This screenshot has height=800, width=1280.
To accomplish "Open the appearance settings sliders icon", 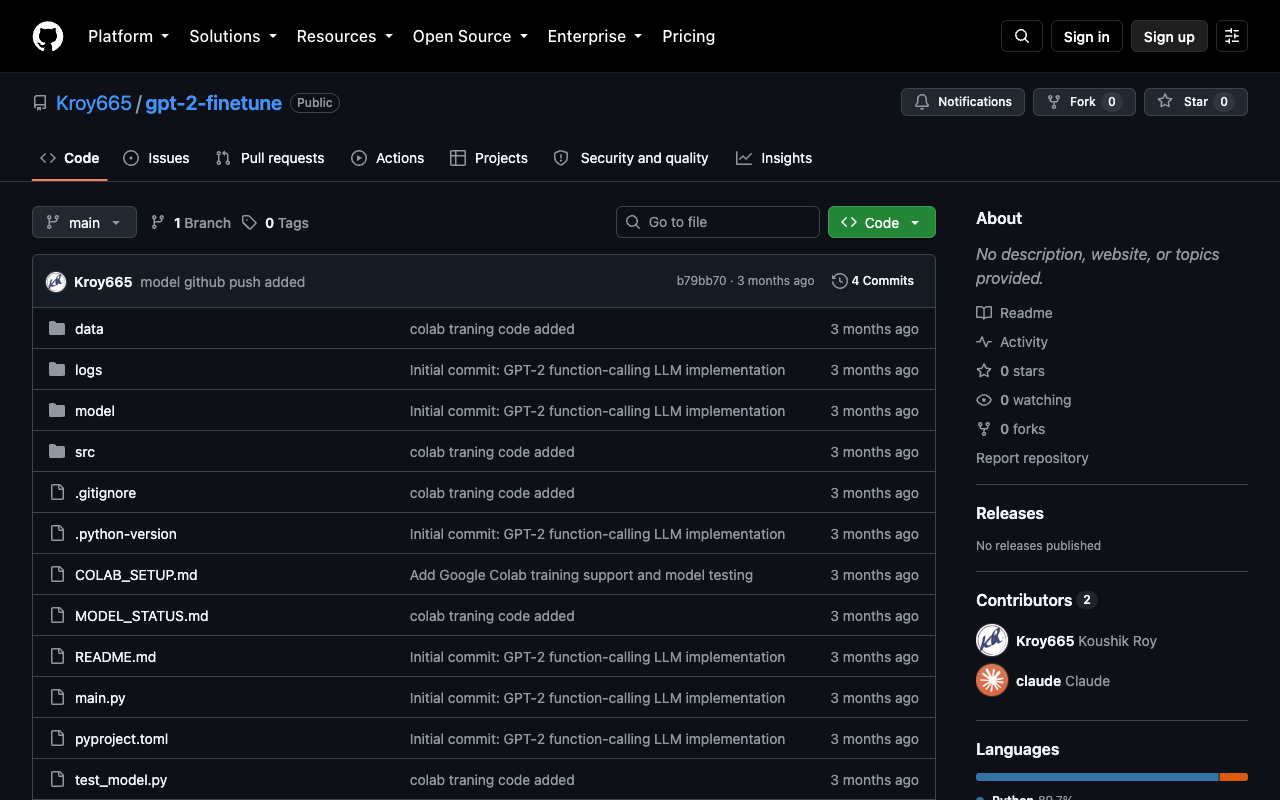I will point(1232,36).
